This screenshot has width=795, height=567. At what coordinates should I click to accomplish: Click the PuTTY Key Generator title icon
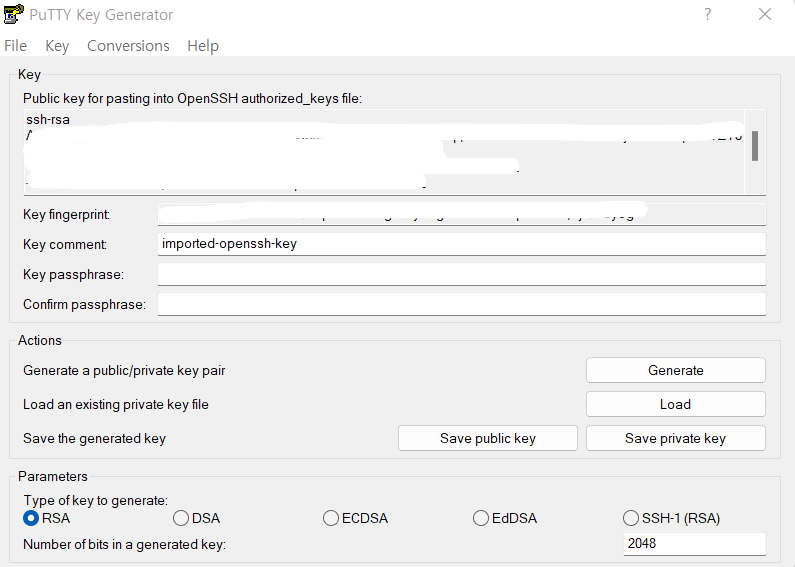click(14, 14)
